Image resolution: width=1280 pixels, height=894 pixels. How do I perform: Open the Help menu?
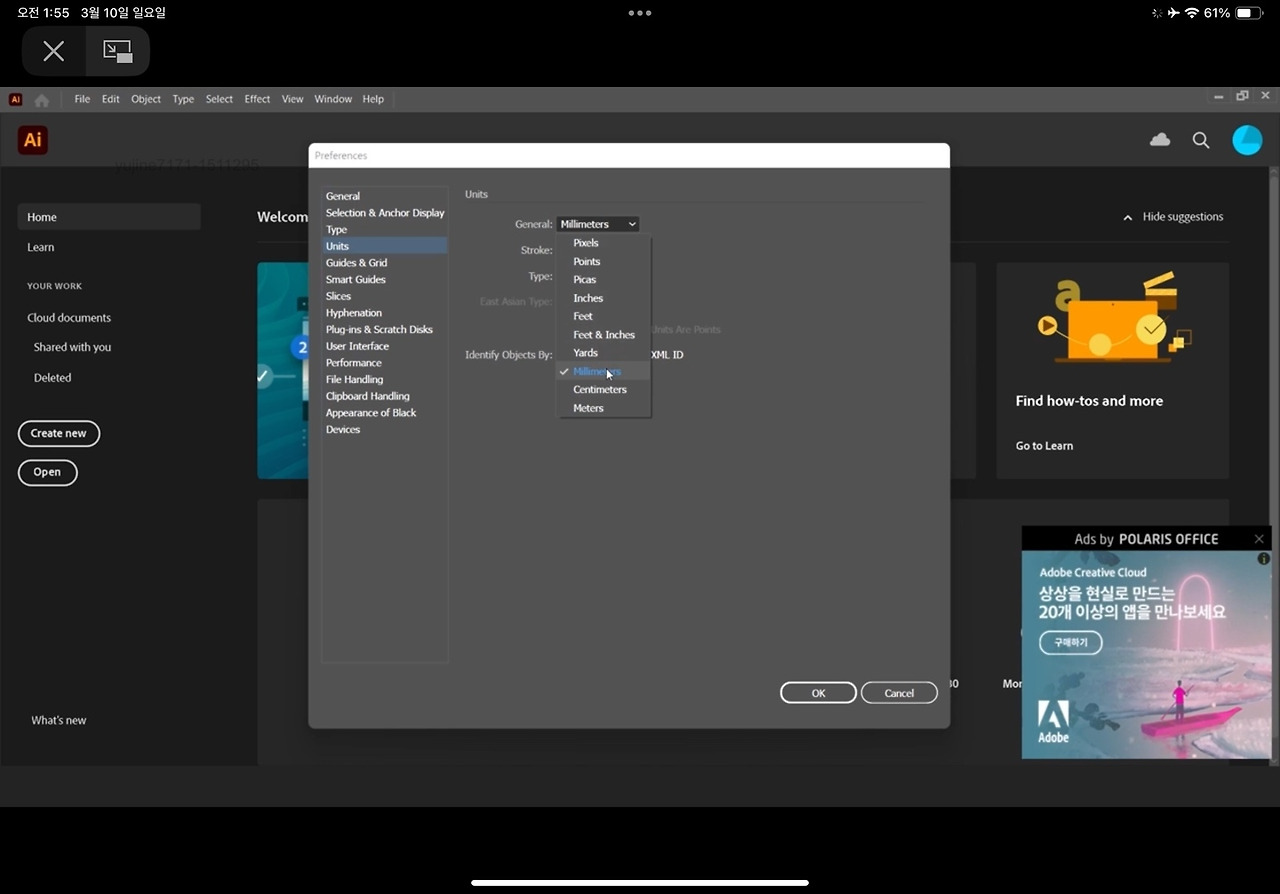point(373,99)
